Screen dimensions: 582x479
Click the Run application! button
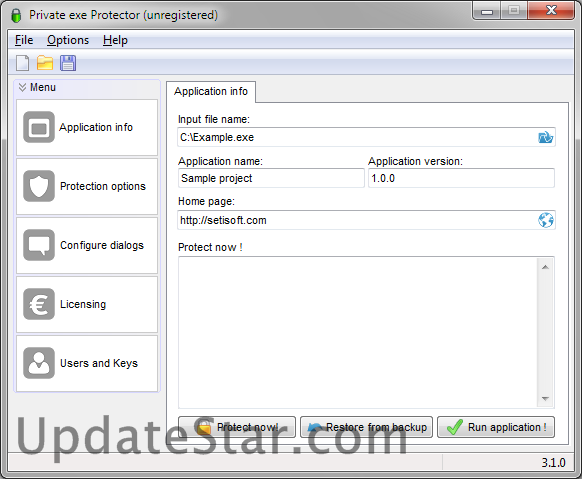click(496, 427)
